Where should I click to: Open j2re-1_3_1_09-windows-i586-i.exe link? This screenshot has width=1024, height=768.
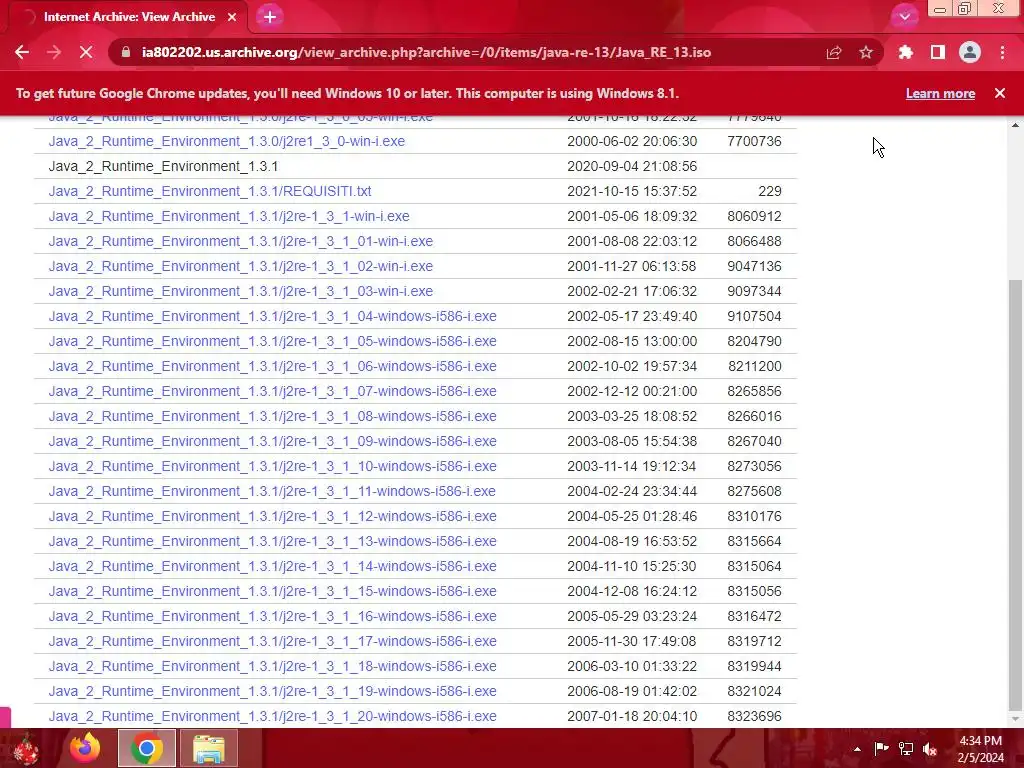[272, 441]
